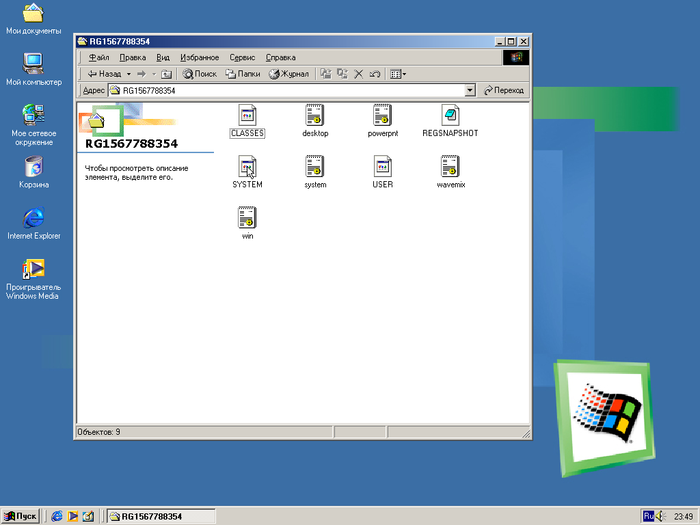700x525 pixels.
Task: Toggle the Поиск search pane
Action: (200, 74)
